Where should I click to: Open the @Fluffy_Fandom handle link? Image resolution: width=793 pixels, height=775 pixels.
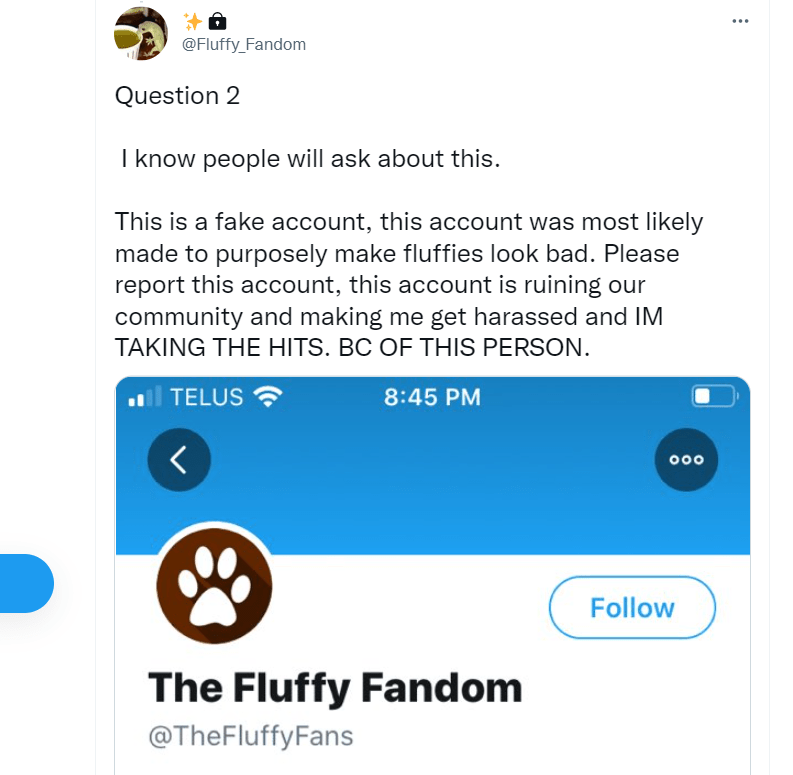coord(243,44)
